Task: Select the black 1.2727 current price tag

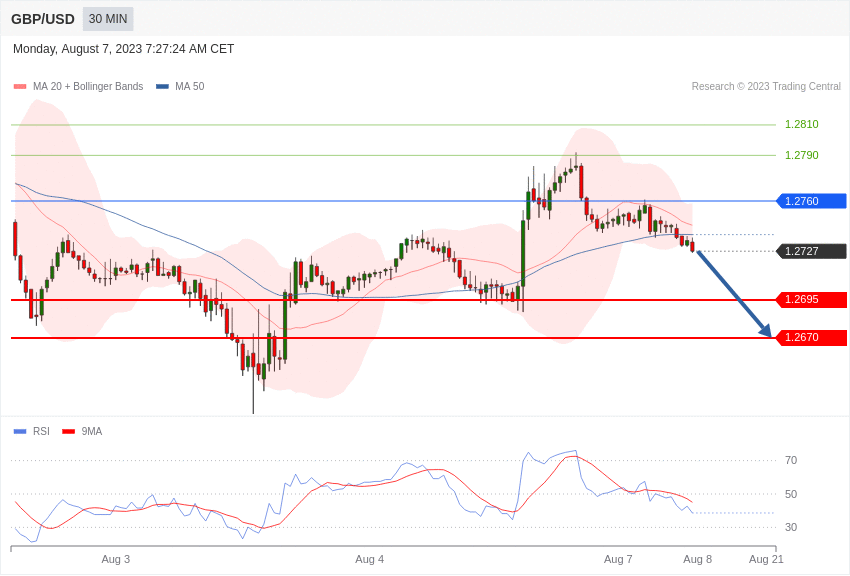Action: (811, 251)
